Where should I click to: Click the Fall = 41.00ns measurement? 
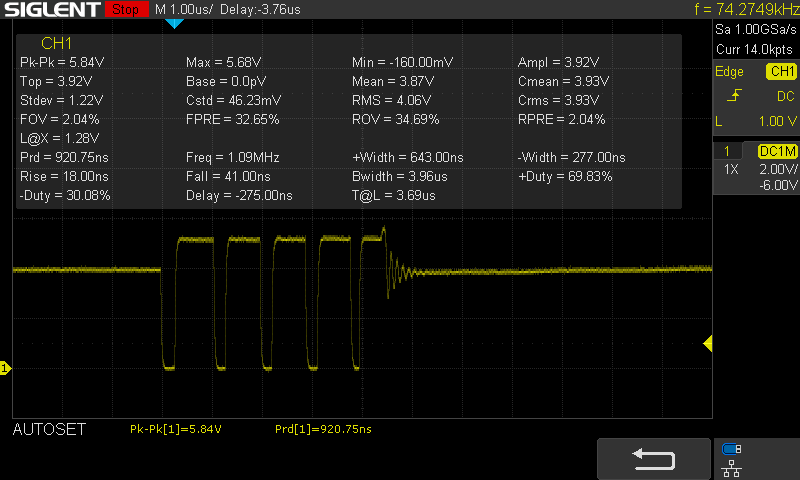(228, 176)
